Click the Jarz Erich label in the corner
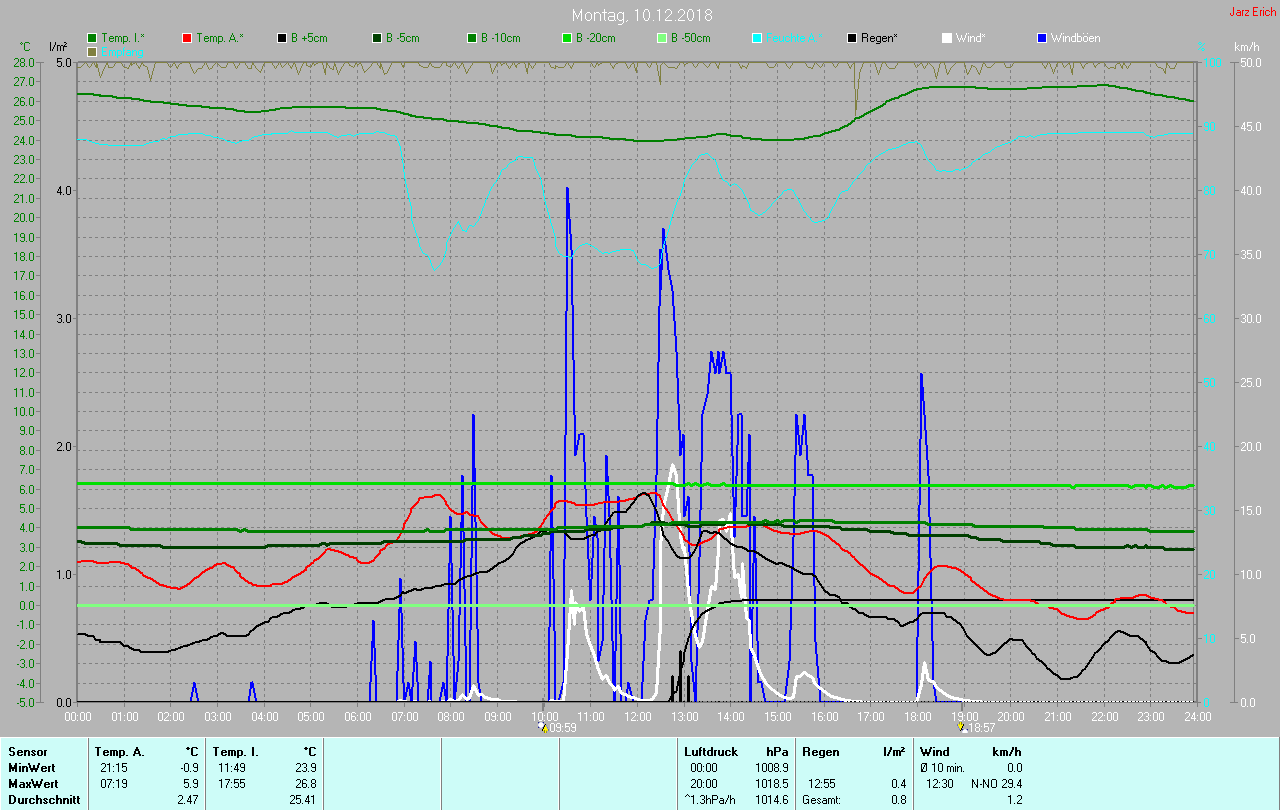Image resolution: width=1280 pixels, height=810 pixels. [x=1252, y=12]
